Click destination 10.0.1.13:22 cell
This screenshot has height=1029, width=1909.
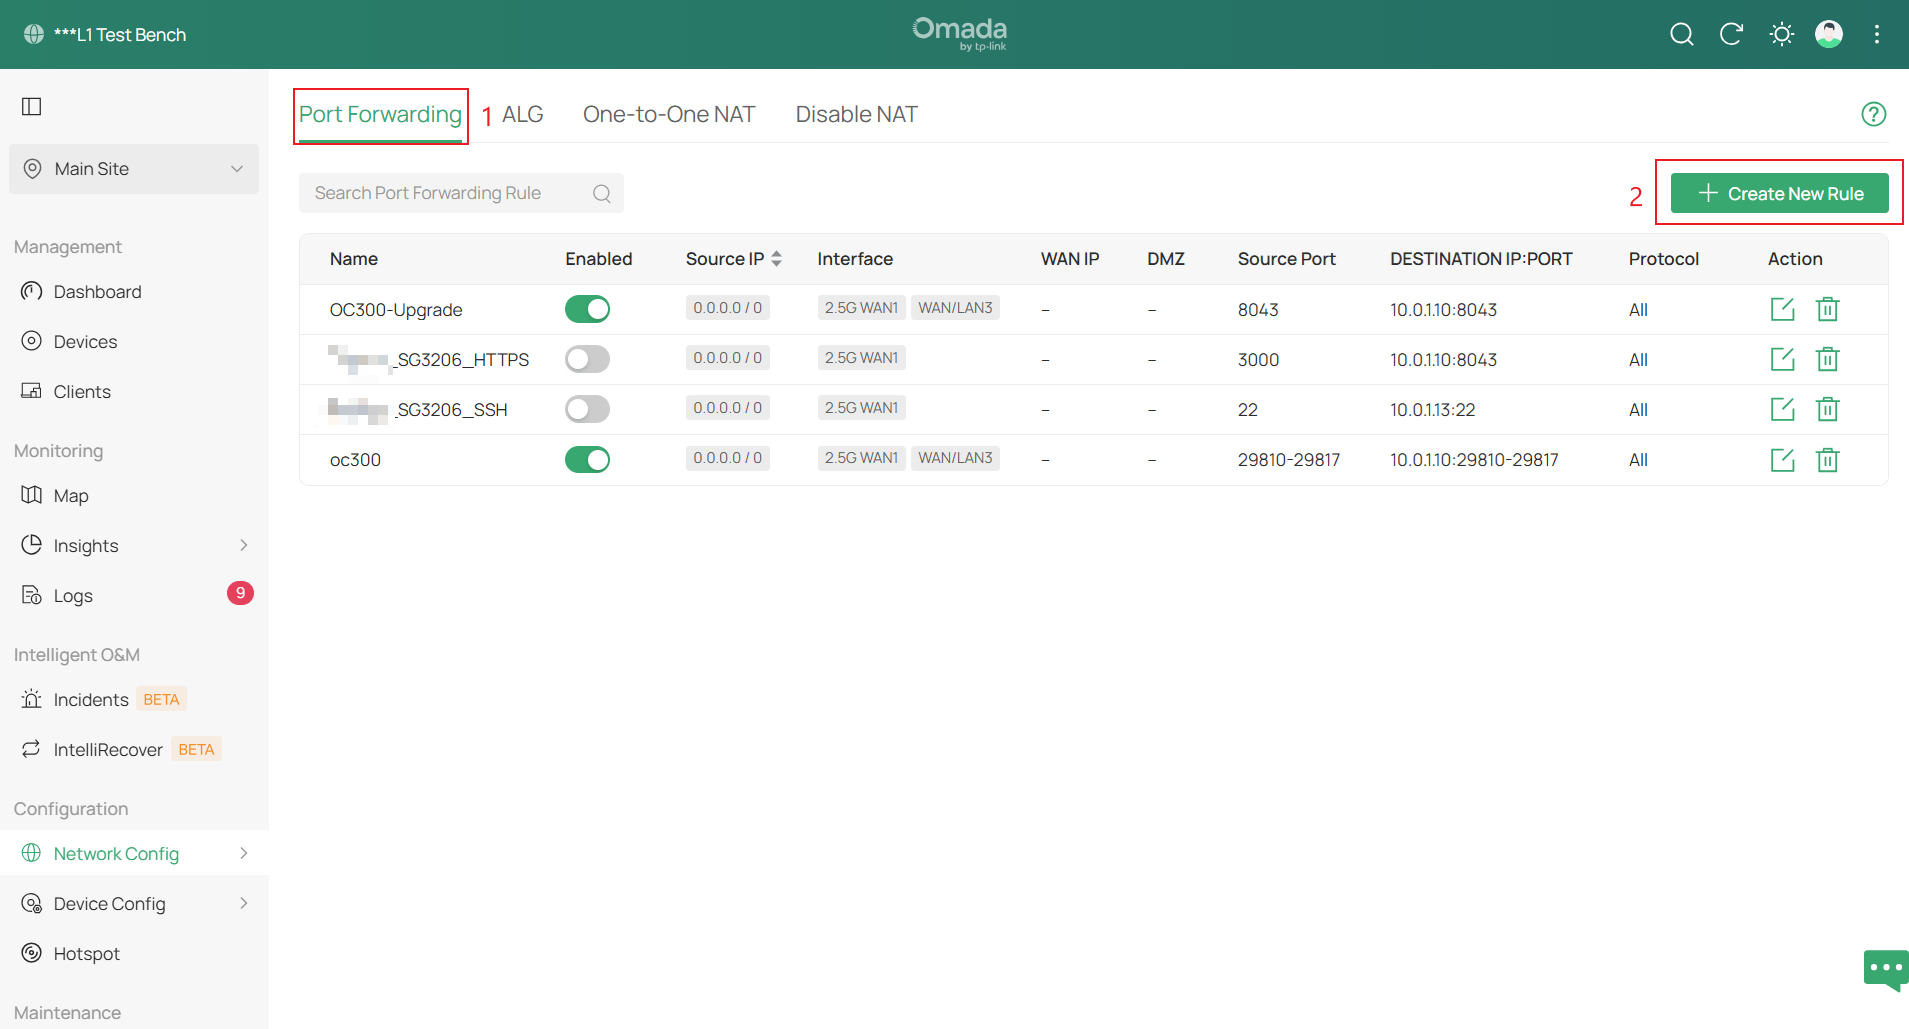(x=1432, y=409)
